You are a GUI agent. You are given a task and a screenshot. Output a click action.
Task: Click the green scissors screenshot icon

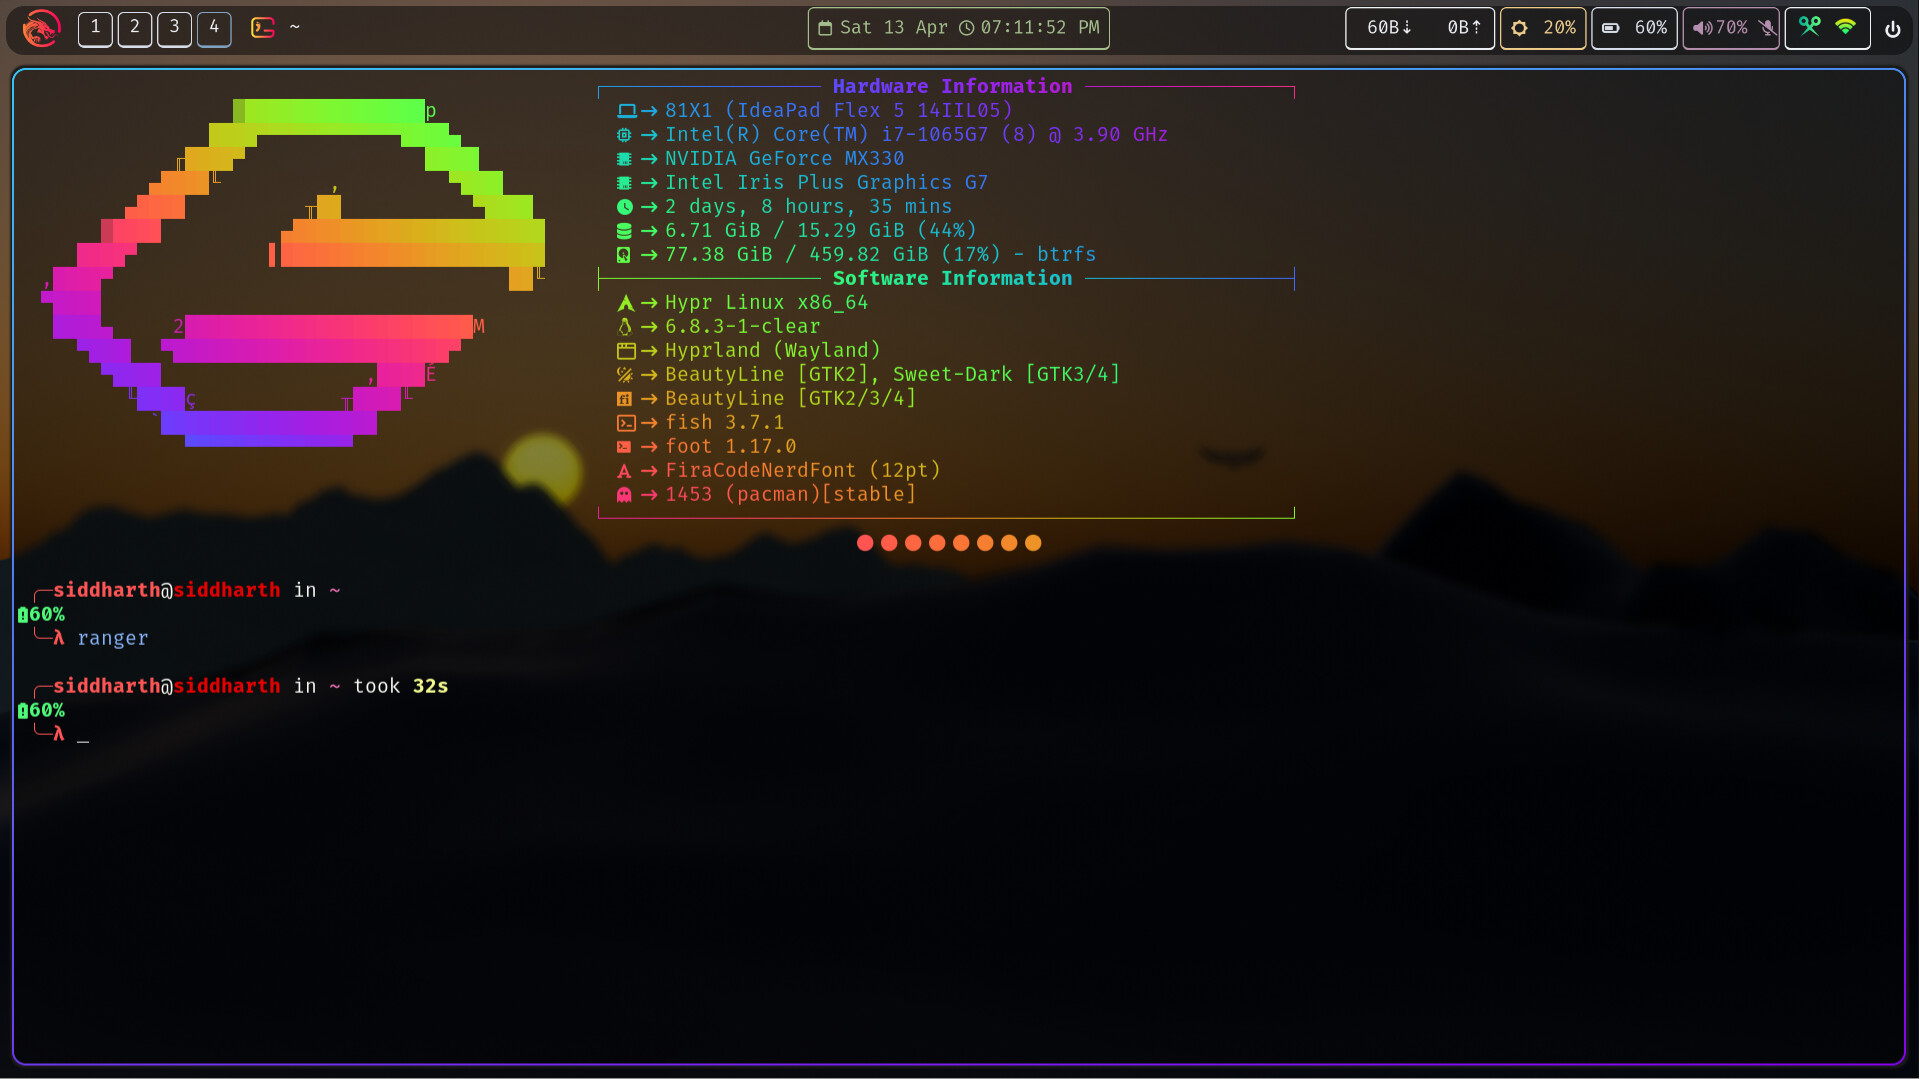coord(1809,27)
